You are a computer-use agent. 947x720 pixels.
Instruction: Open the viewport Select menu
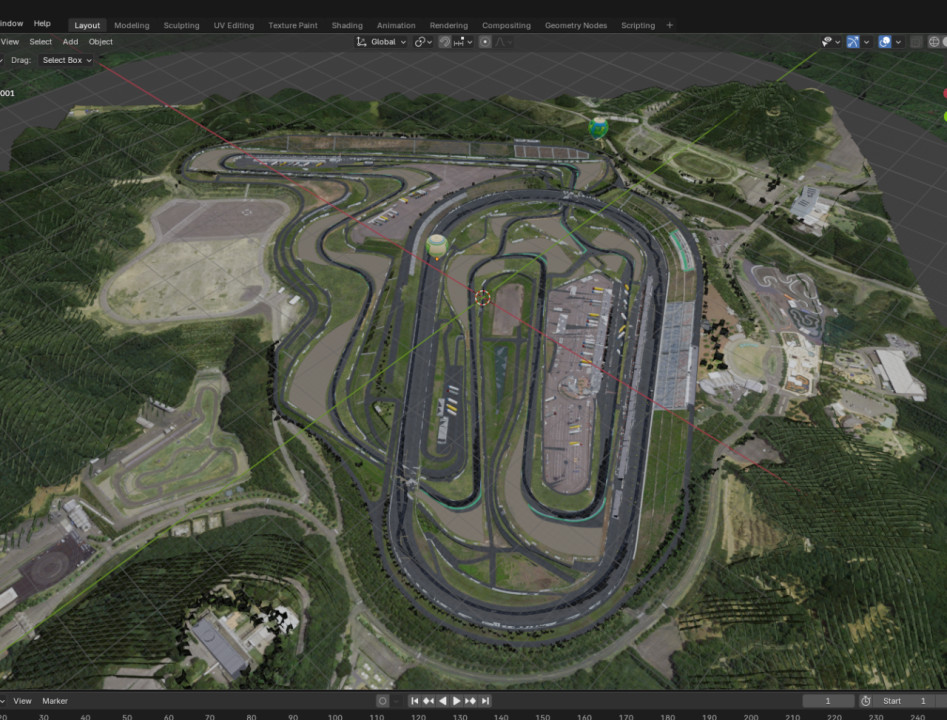[40, 42]
